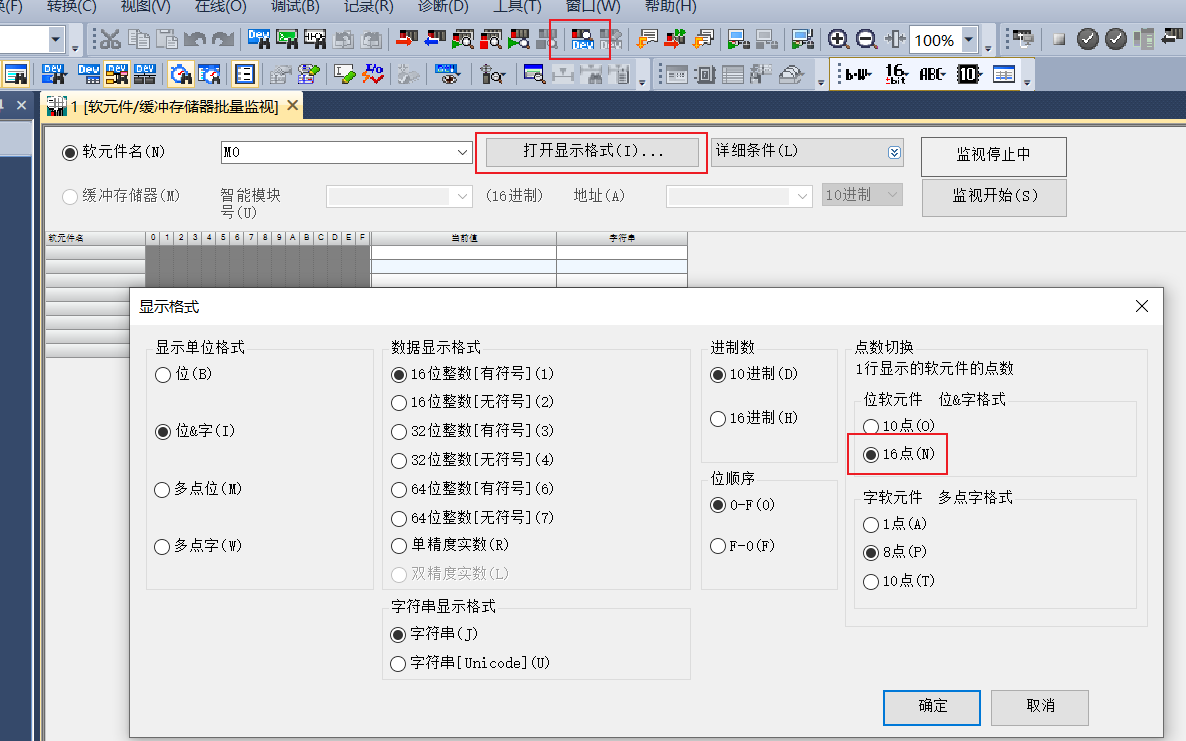Open the 视图(V) menu
This screenshot has height=741, width=1186.
point(145,6)
